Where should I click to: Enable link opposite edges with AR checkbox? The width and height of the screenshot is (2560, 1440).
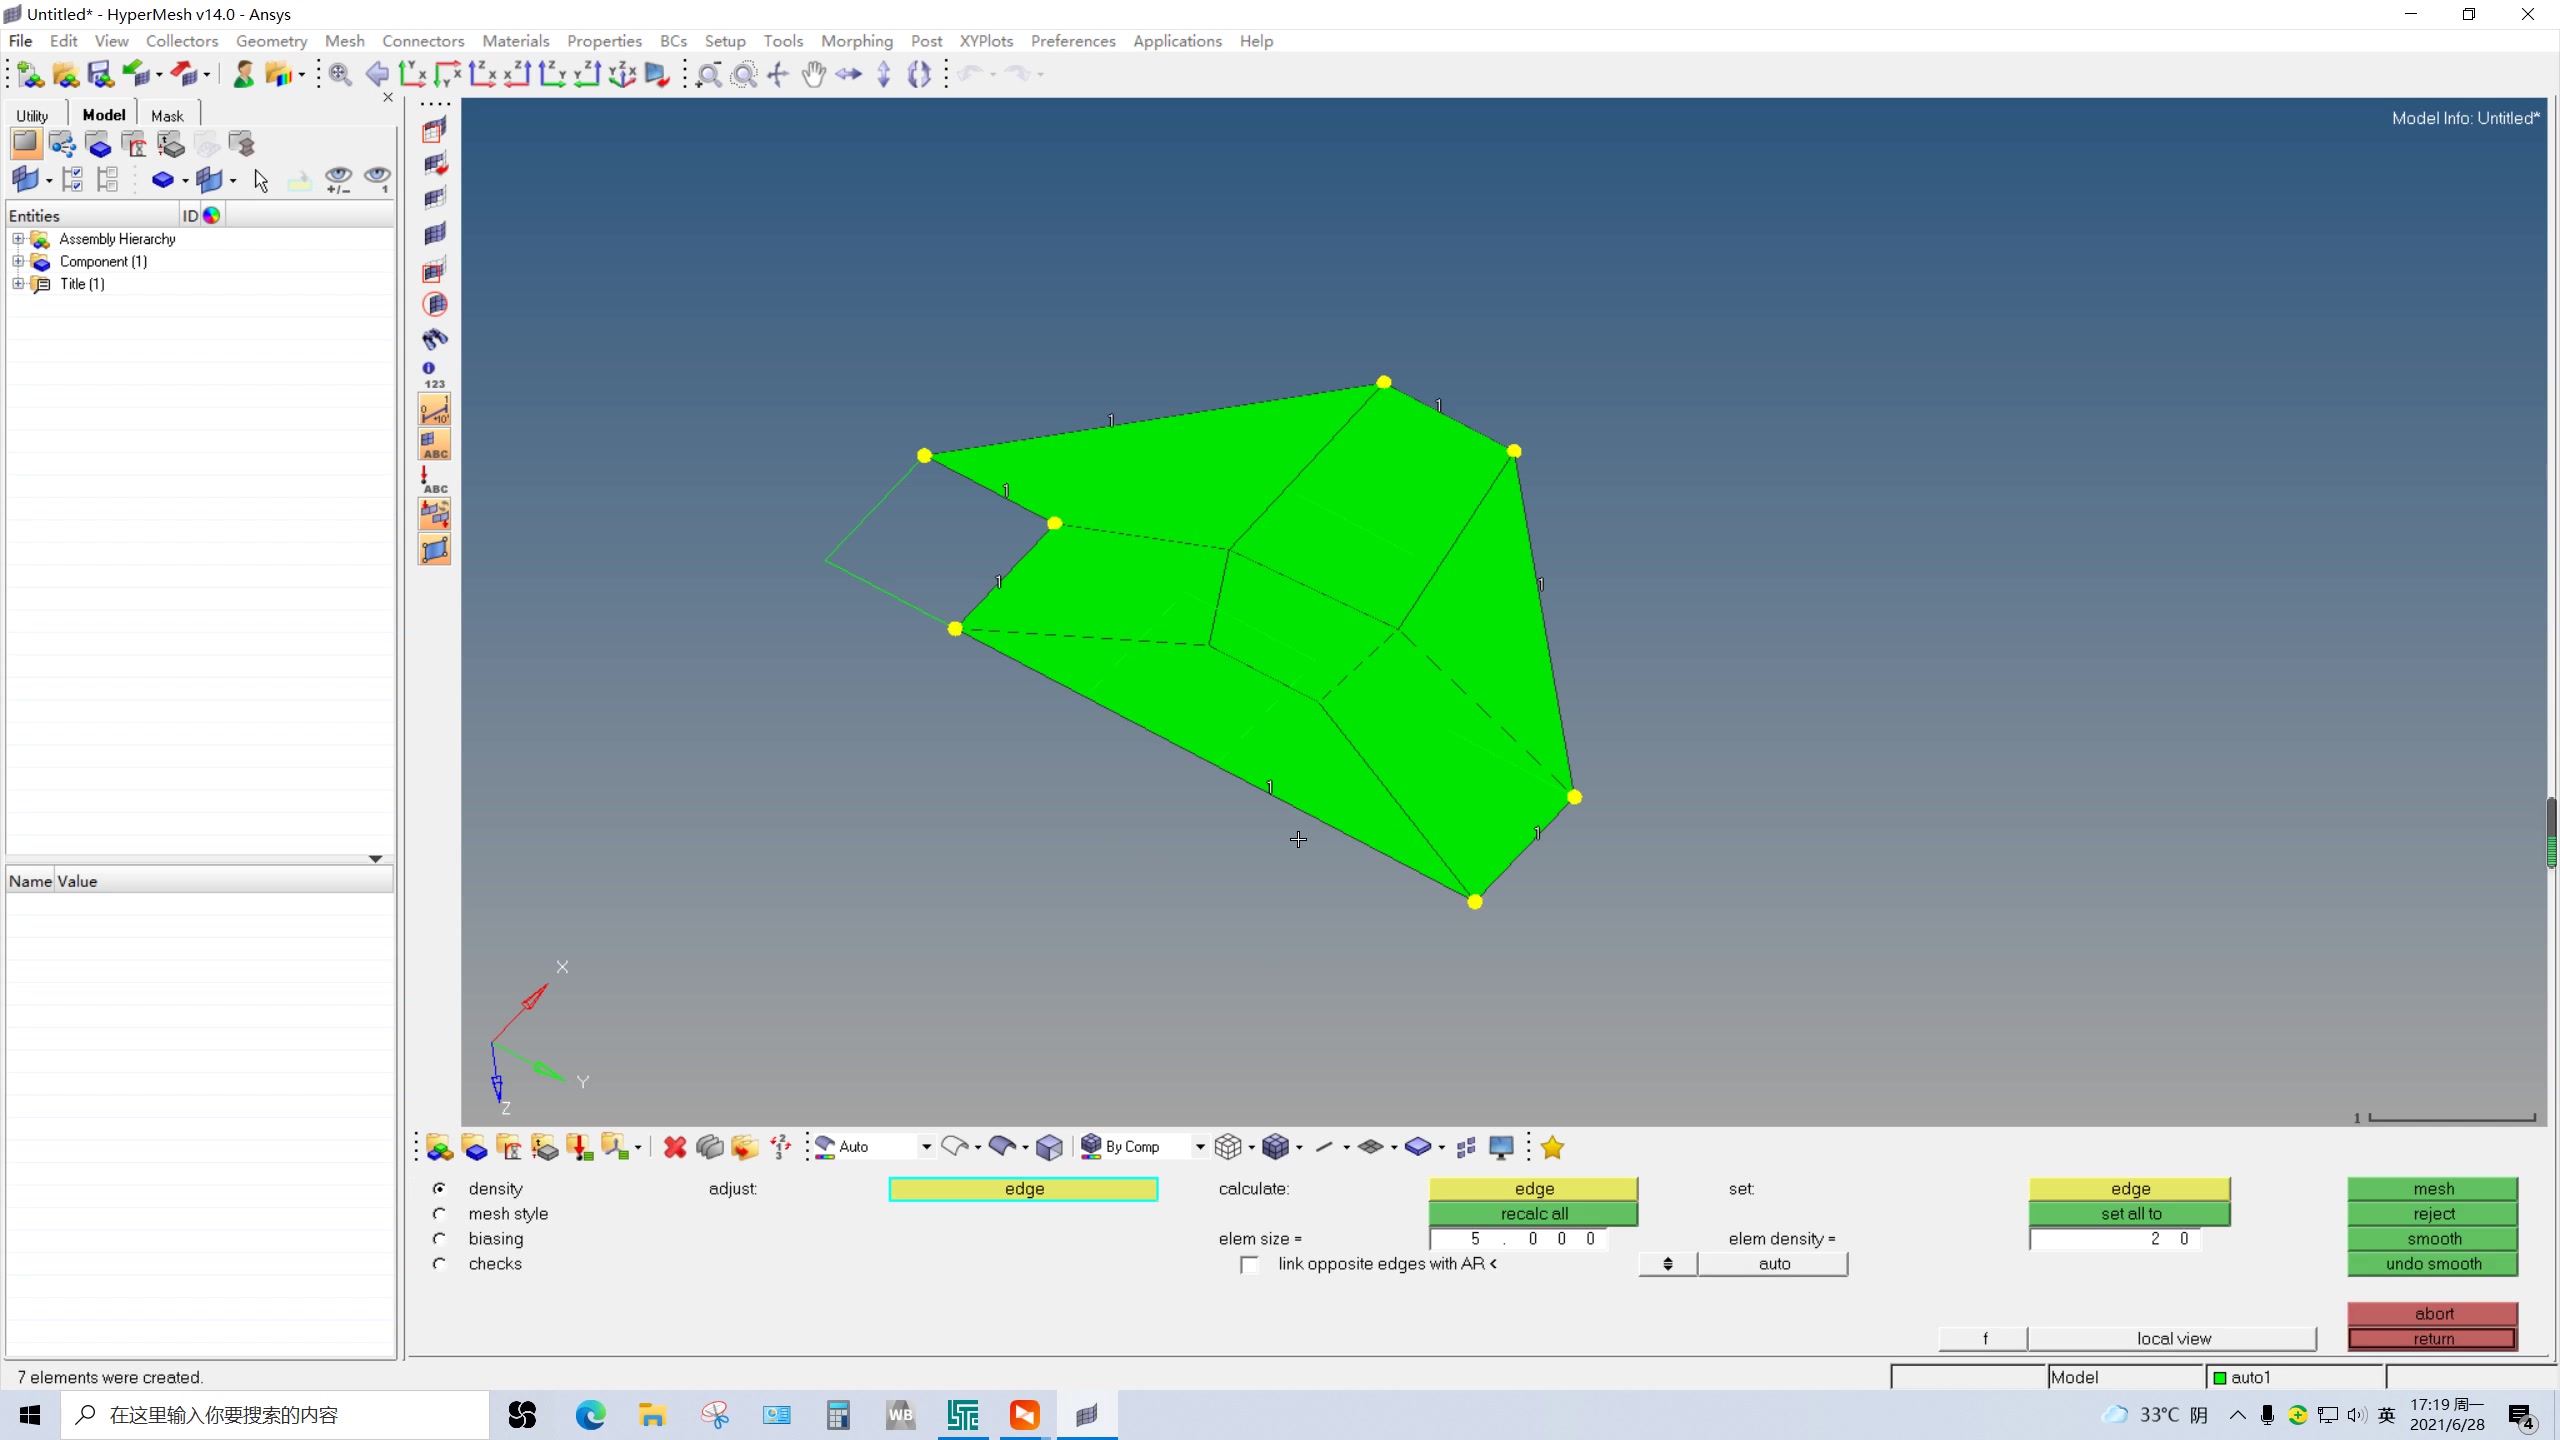point(1249,1264)
